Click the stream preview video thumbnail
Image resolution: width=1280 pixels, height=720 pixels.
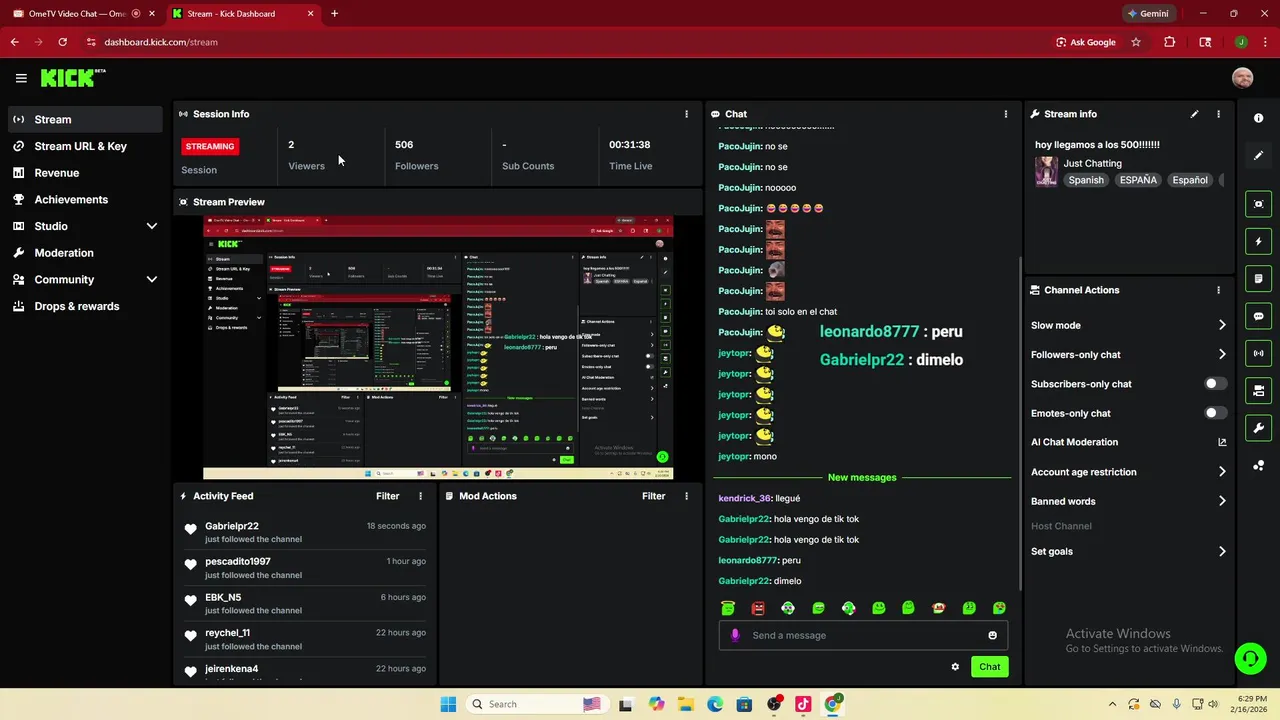click(x=438, y=348)
